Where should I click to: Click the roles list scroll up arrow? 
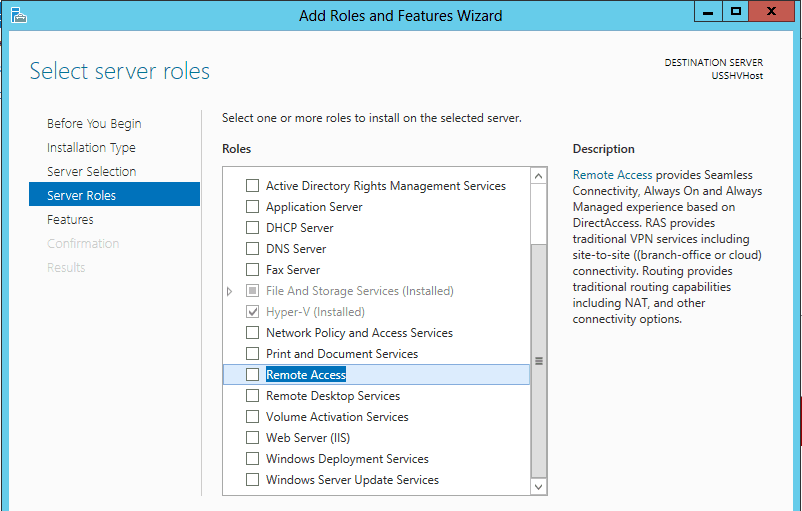[x=538, y=176]
